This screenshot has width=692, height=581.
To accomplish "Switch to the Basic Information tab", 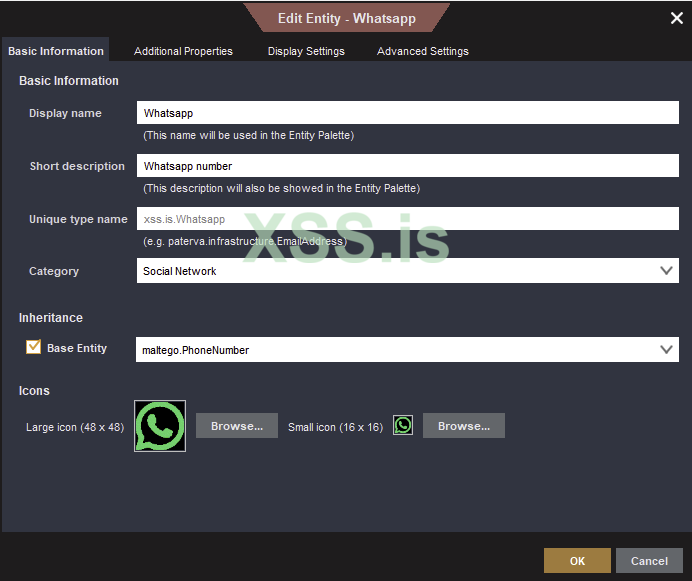I will (56, 51).
